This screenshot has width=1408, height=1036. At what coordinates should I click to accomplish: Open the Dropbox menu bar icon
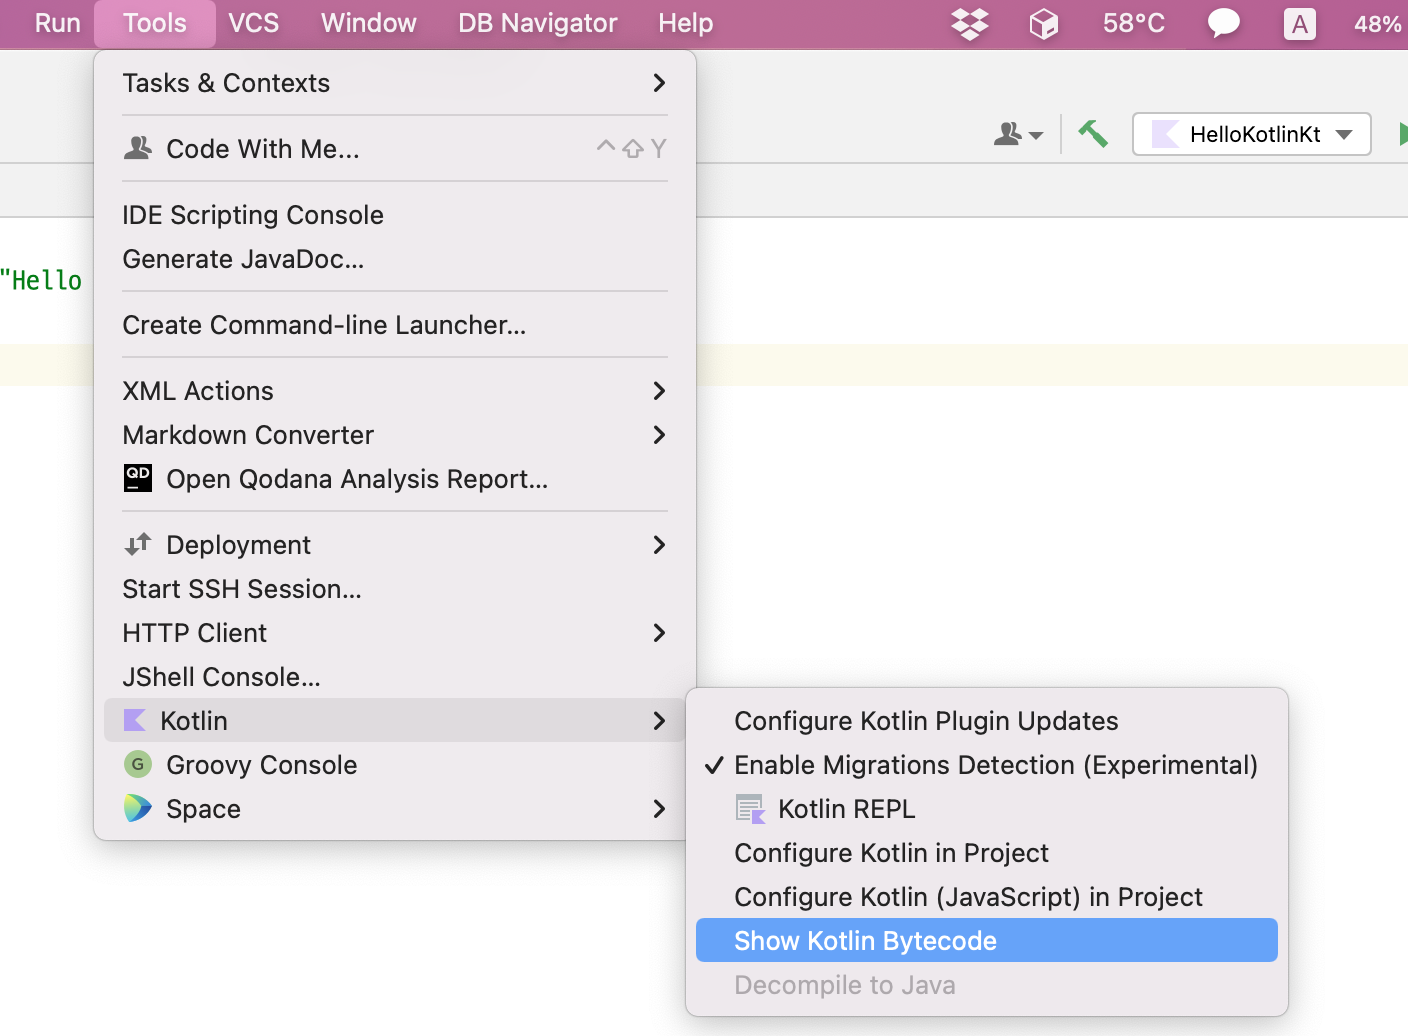[969, 24]
